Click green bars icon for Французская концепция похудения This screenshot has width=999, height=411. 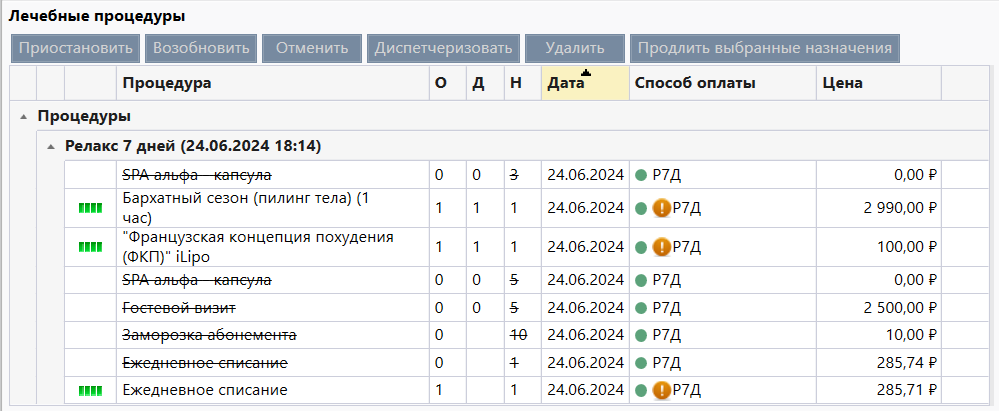point(91,245)
